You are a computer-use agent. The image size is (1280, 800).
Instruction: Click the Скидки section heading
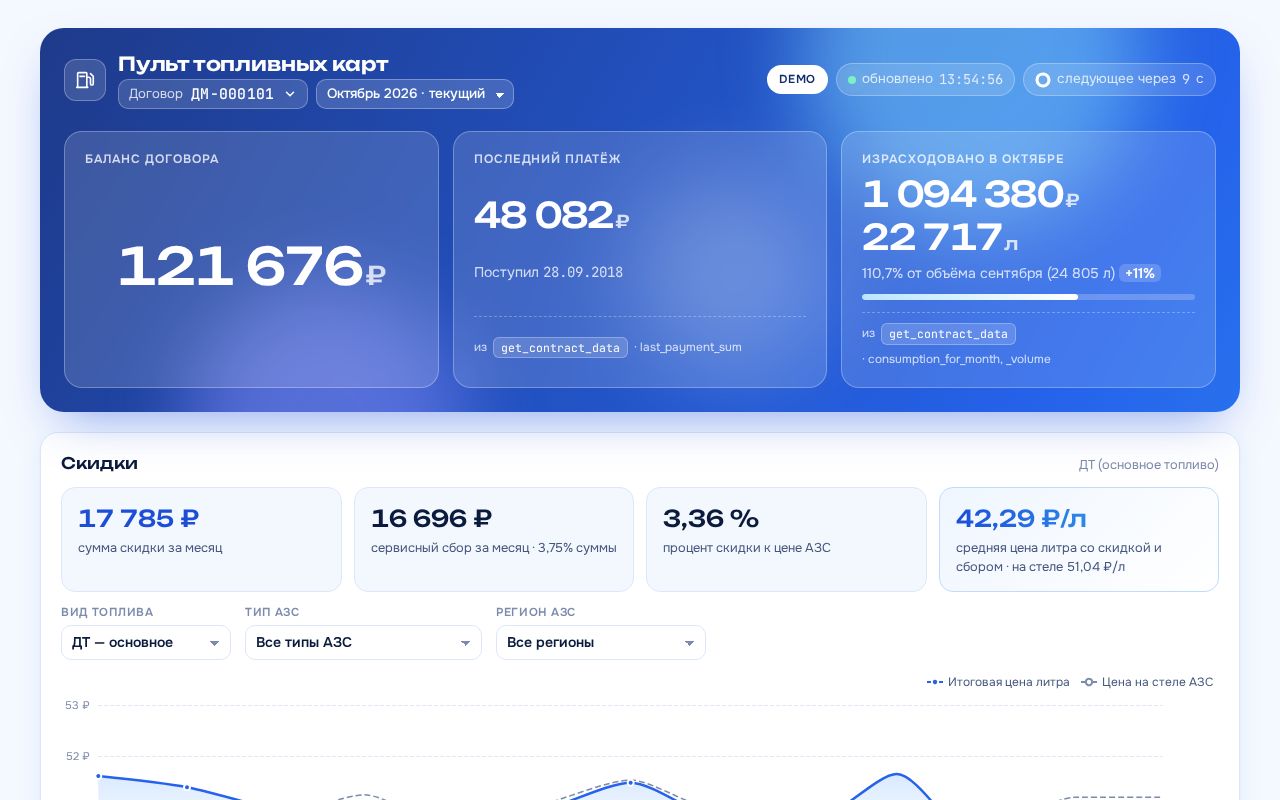click(99, 463)
